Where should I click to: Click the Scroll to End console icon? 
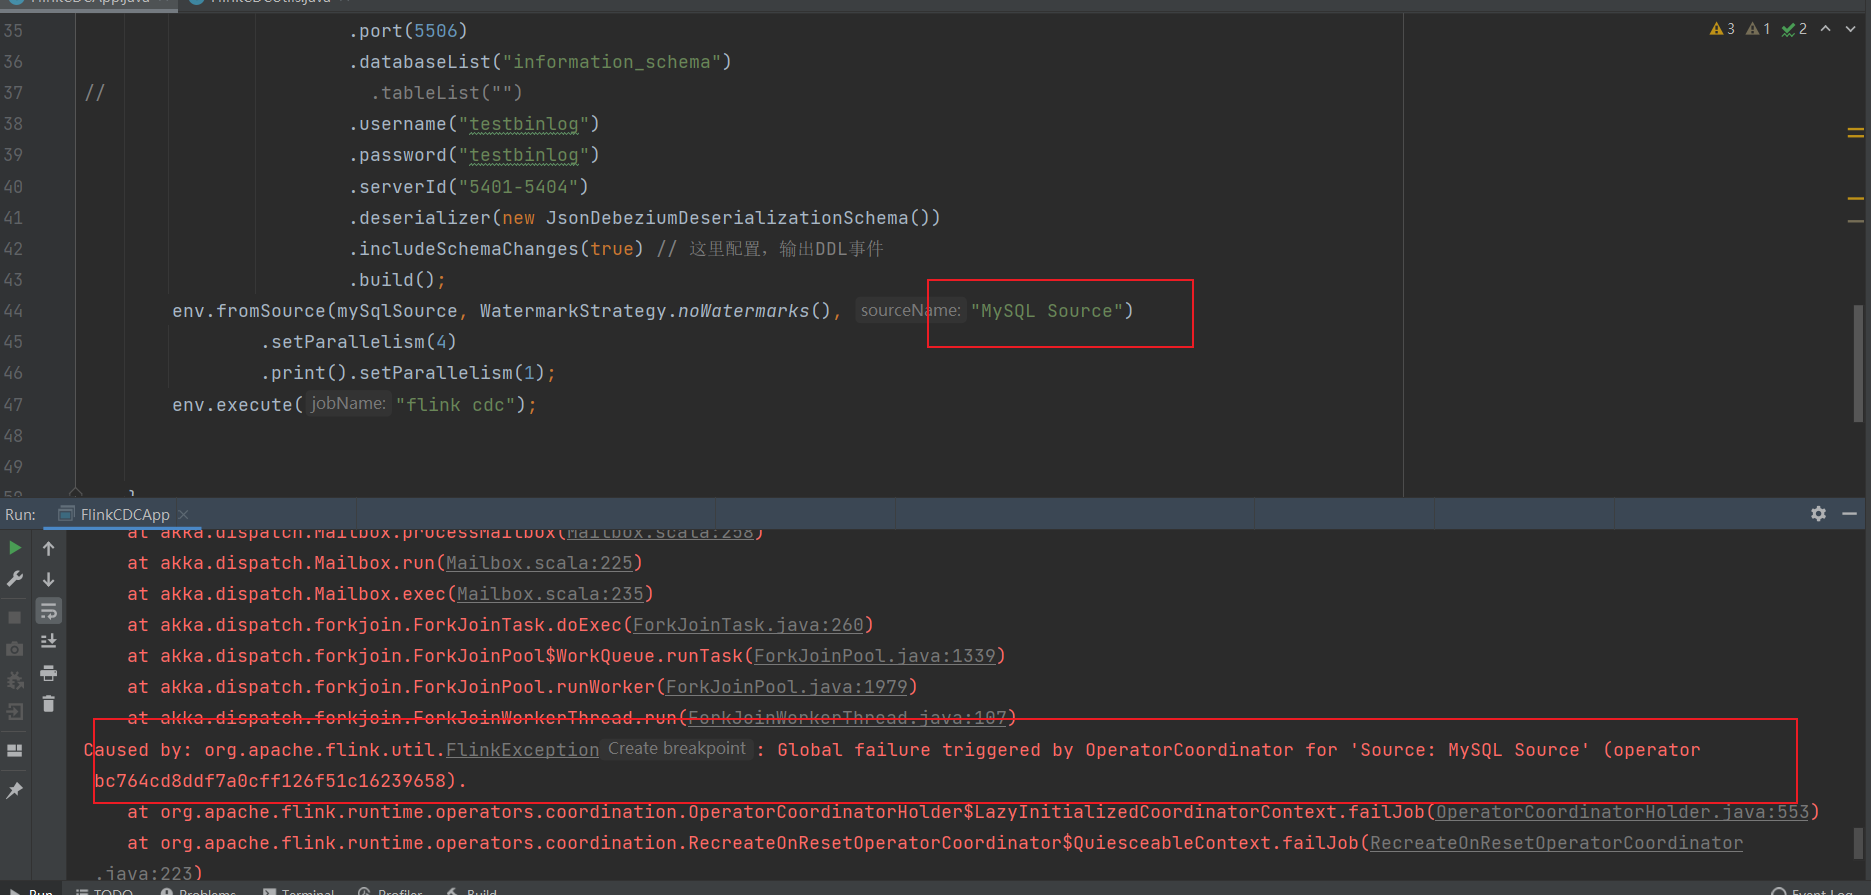pyautogui.click(x=48, y=641)
